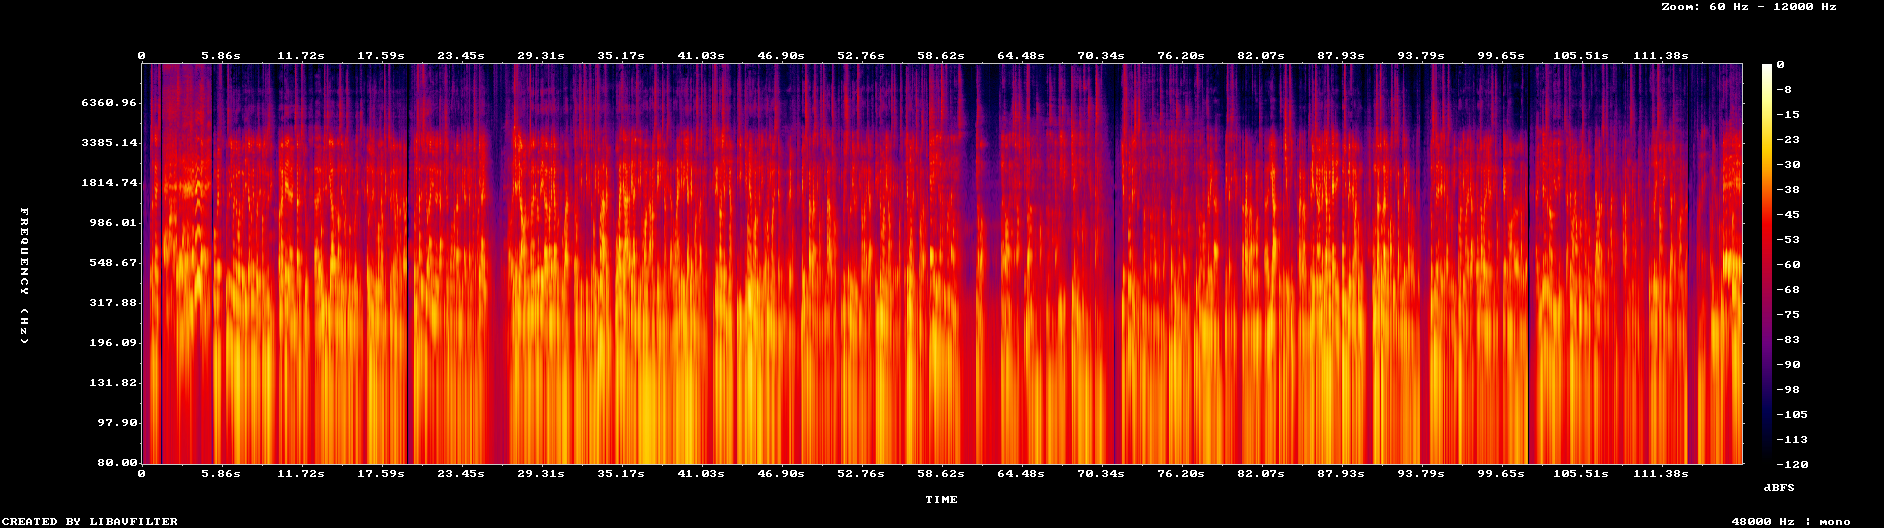Select 17.59s on the top time axis
The image size is (1884, 528).
click(381, 55)
